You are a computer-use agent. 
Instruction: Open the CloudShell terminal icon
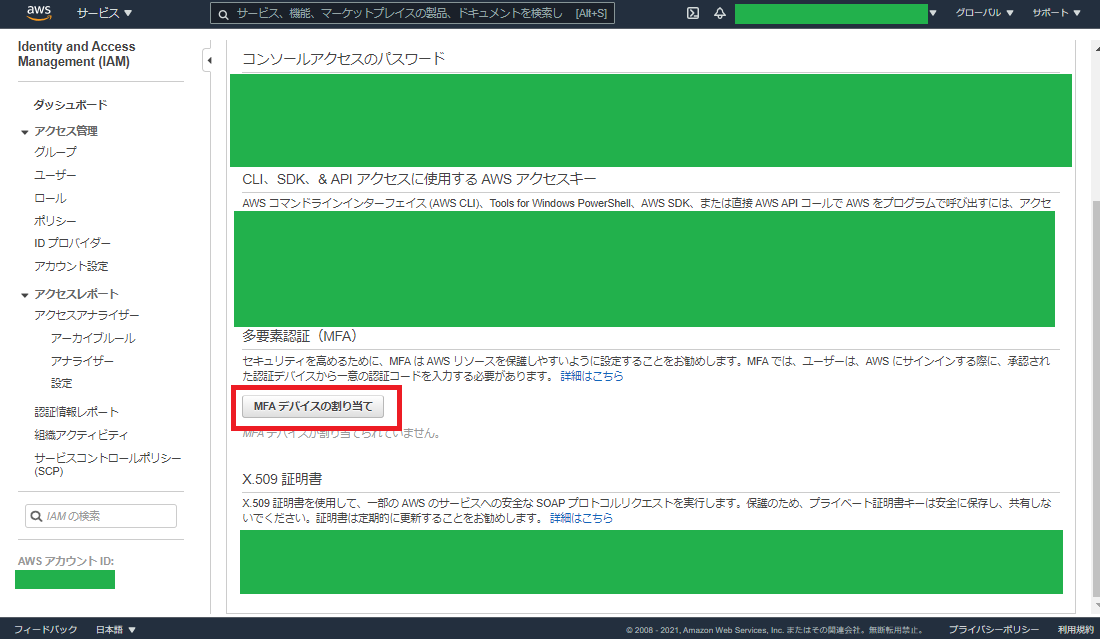pos(692,13)
